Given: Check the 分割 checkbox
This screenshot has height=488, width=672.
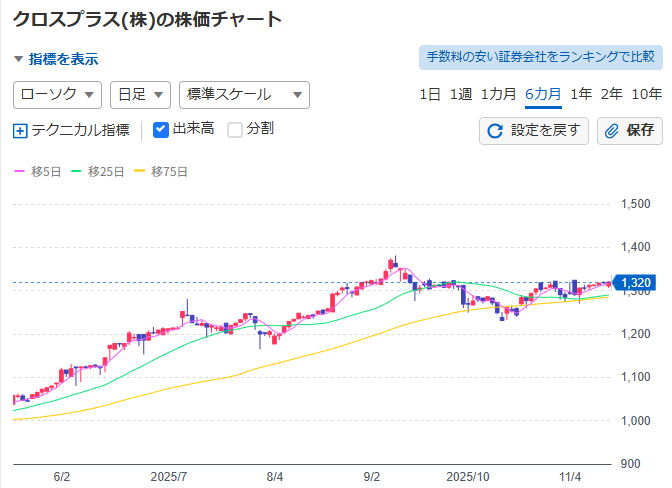Looking at the screenshot, I should 235,130.
